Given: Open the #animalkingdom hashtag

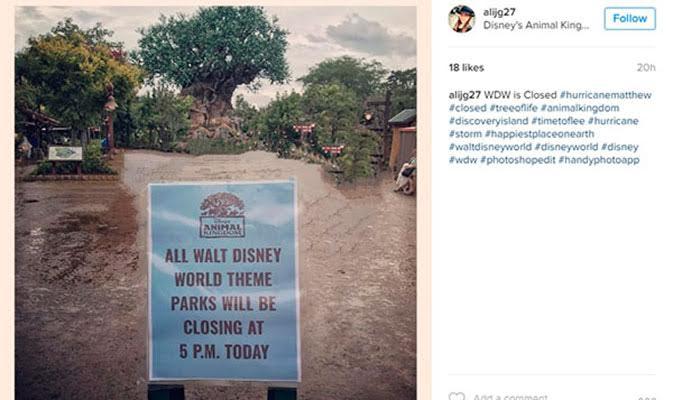Looking at the screenshot, I should point(580,108).
